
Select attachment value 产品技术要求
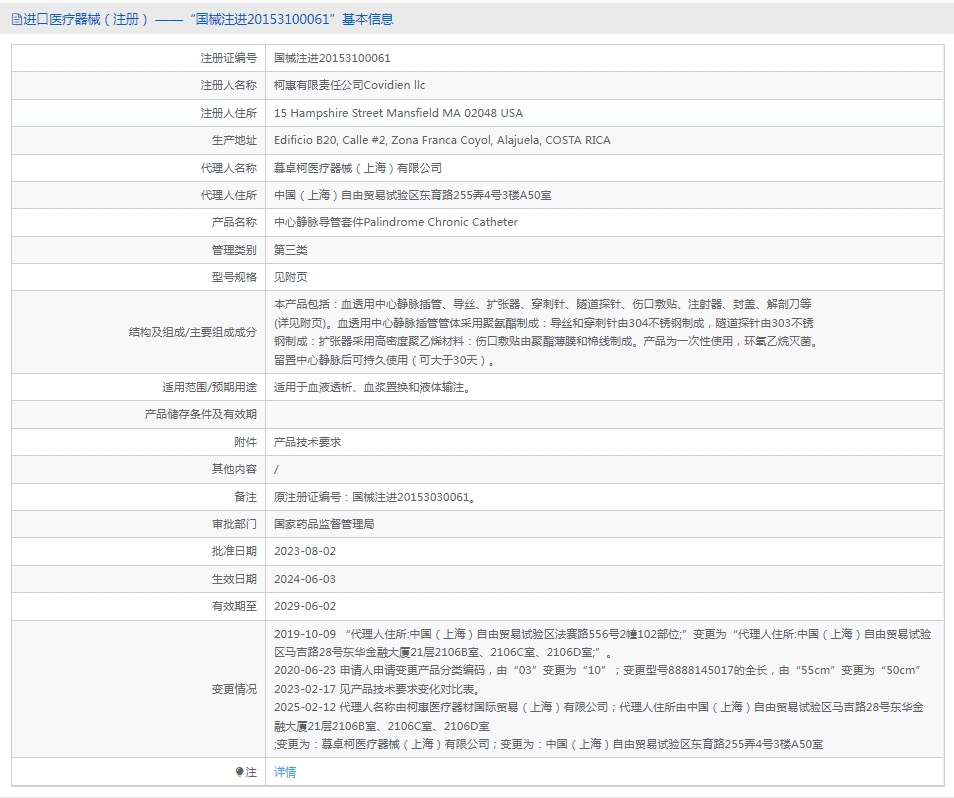pos(307,442)
